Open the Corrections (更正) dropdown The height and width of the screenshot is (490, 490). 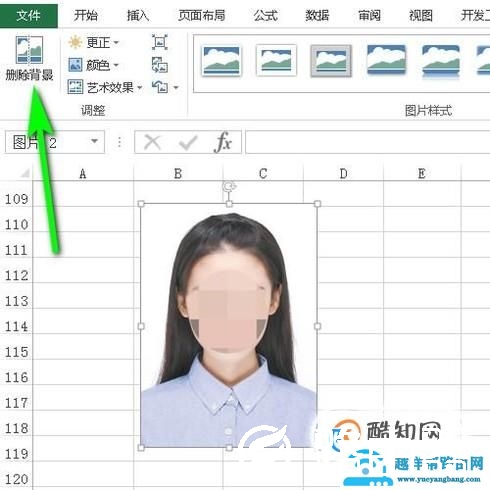(x=93, y=42)
